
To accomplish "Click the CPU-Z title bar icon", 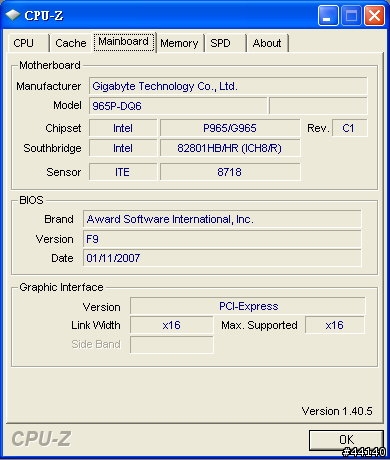I will pos(13,15).
